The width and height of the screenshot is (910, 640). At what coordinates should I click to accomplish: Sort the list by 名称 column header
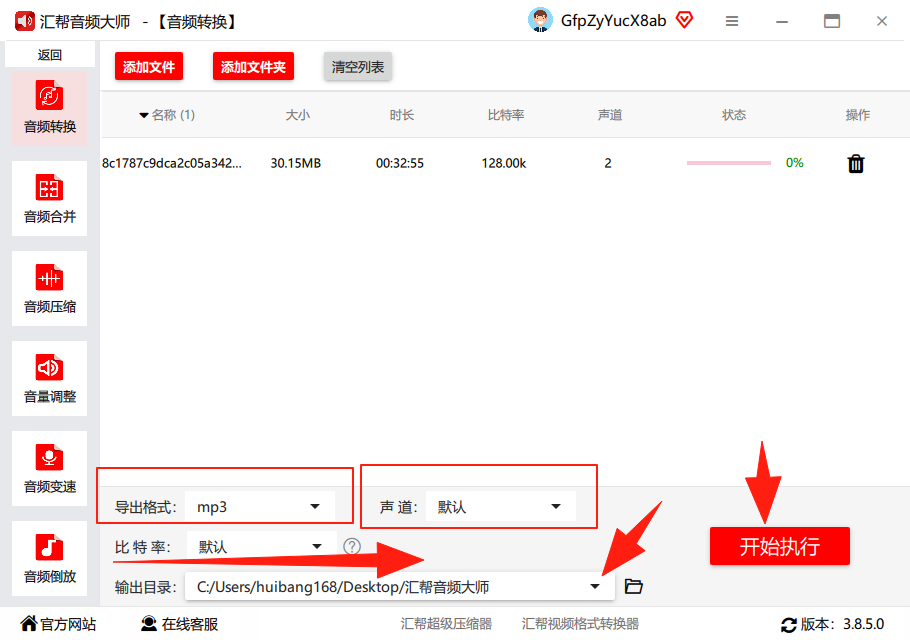pos(167,115)
